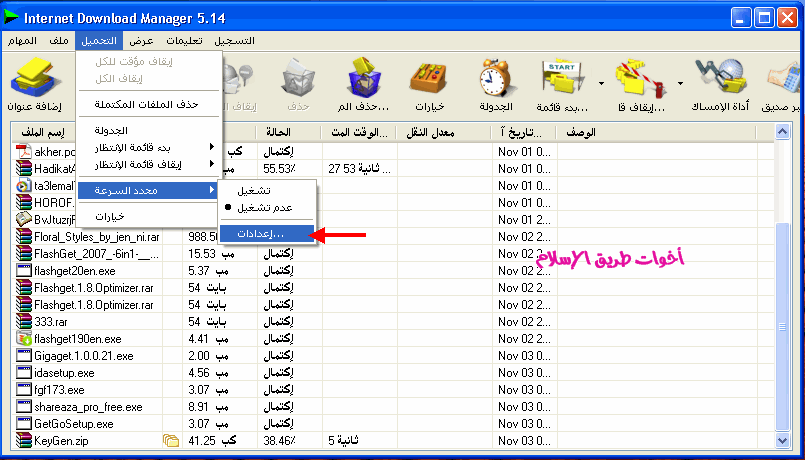Sort by the إسم الملف (File name) column header
Image resolution: width=805 pixels, height=460 pixels.
(44, 132)
